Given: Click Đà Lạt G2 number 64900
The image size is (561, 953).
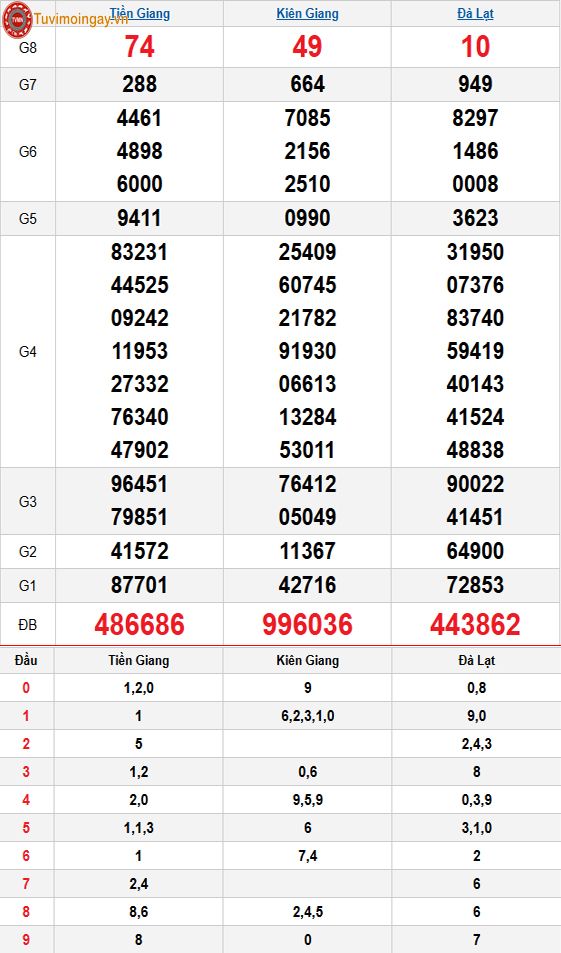Looking at the screenshot, I should [x=475, y=551].
